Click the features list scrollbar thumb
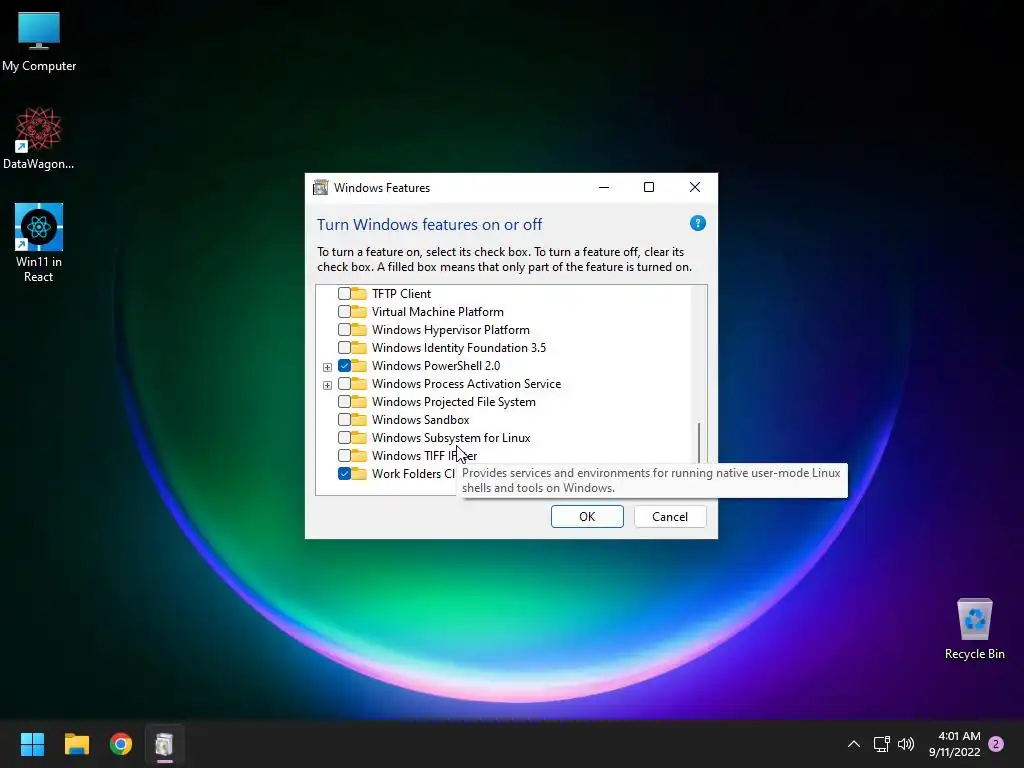 click(x=699, y=443)
